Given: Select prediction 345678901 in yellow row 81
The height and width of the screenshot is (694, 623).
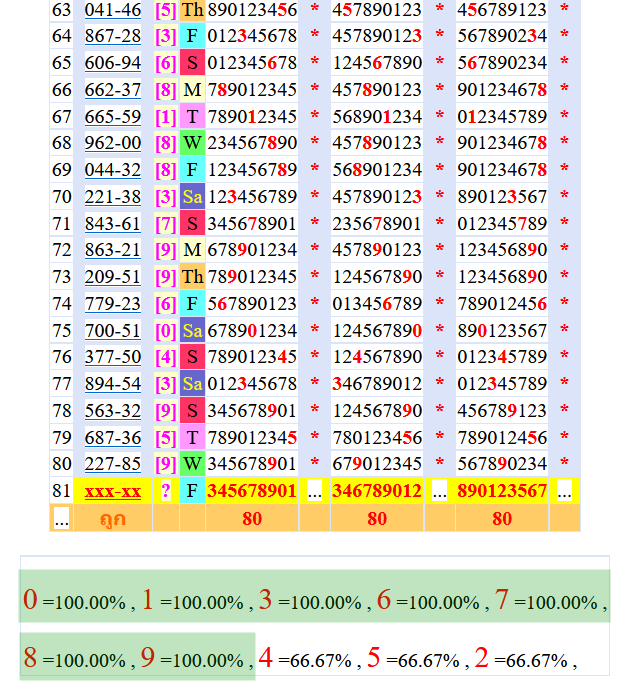Looking at the screenshot, I should click(x=252, y=491).
